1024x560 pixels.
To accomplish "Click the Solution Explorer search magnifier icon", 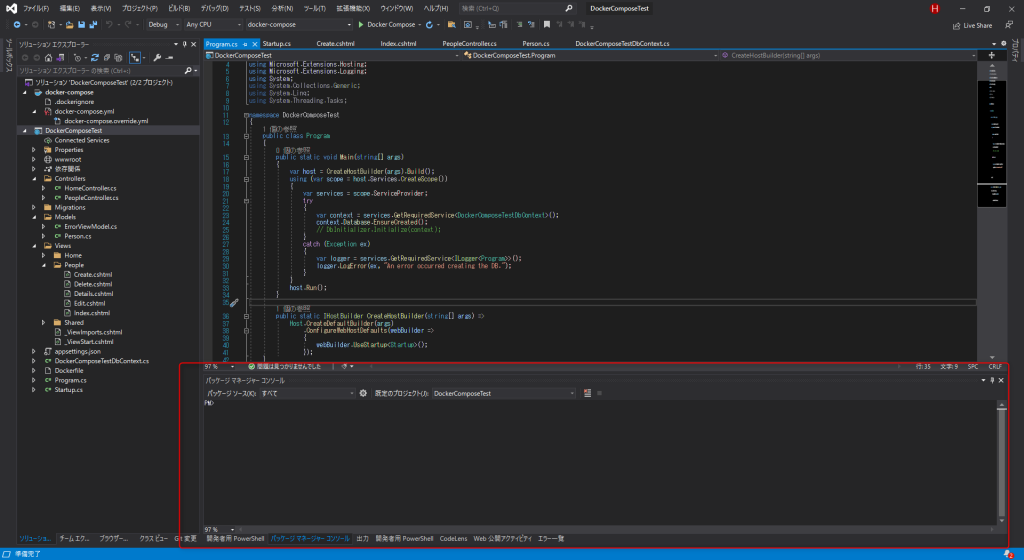I will pyautogui.click(x=188, y=70).
